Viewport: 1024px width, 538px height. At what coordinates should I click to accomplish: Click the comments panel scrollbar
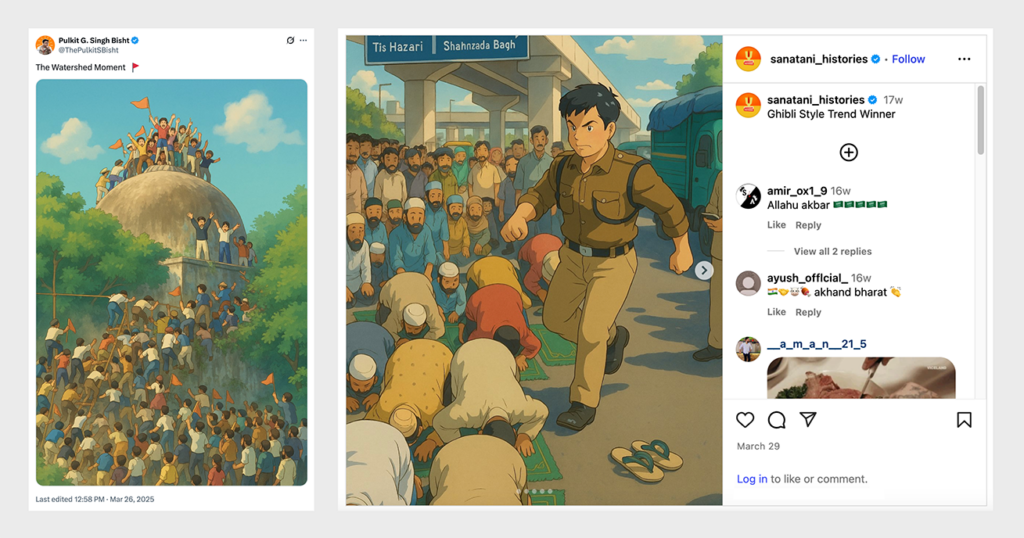click(x=980, y=120)
